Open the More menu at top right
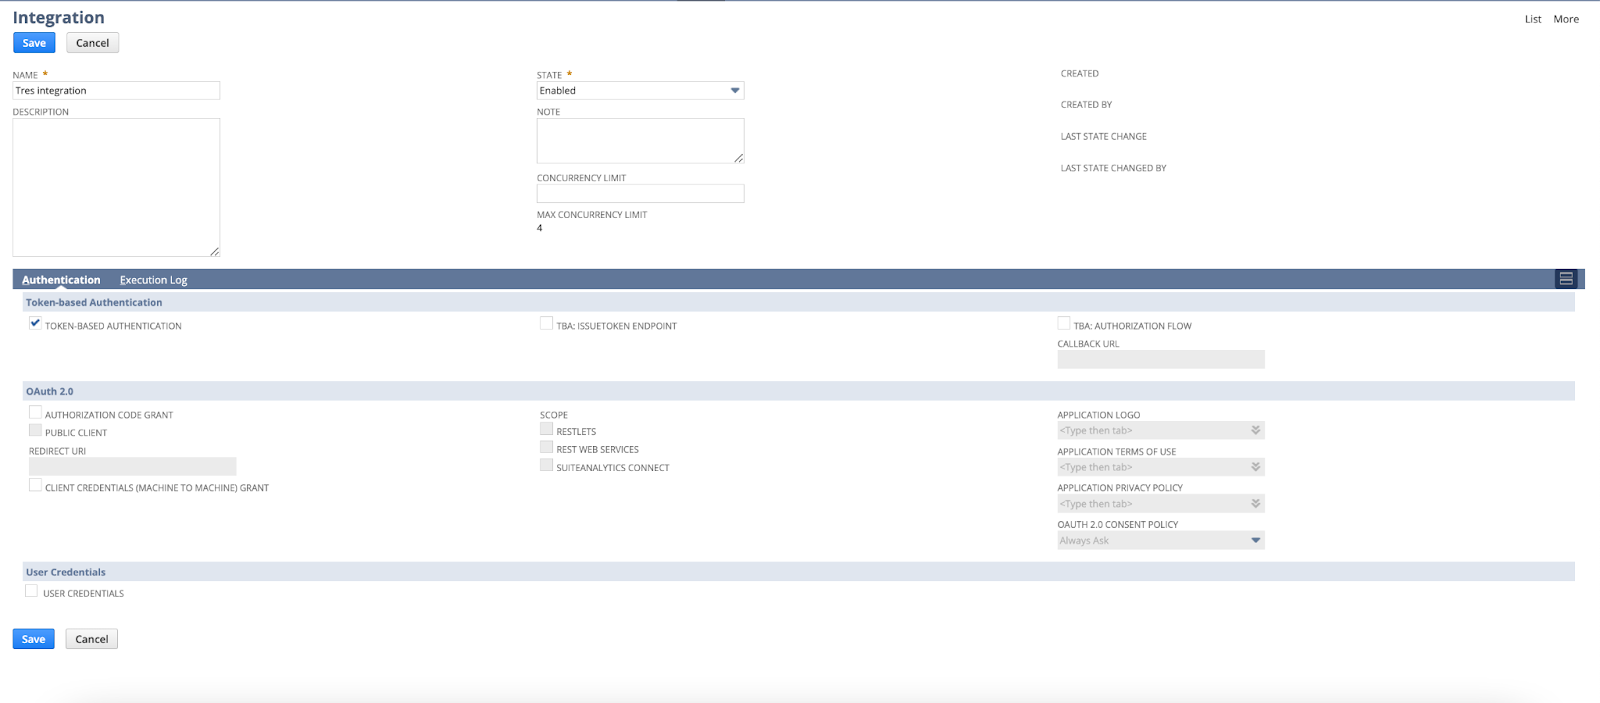Screen dimensions: 1600x703 click(x=1566, y=19)
